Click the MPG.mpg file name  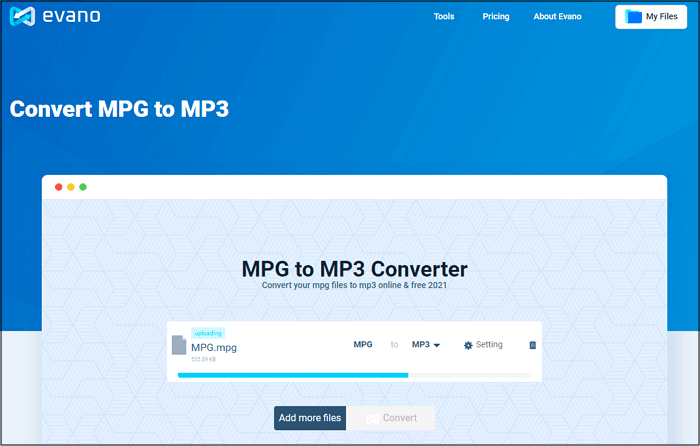click(214, 348)
